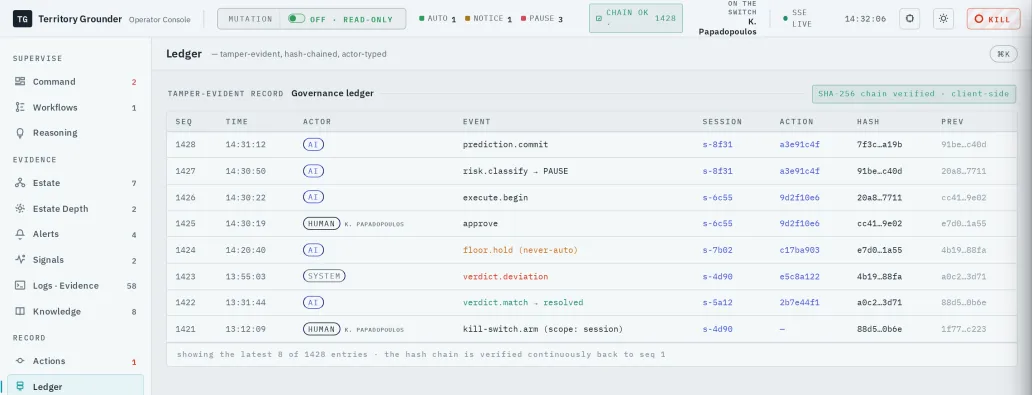Click the AUTO 1 status indicator
Screen dimensions: 1032x395
click(438, 18)
